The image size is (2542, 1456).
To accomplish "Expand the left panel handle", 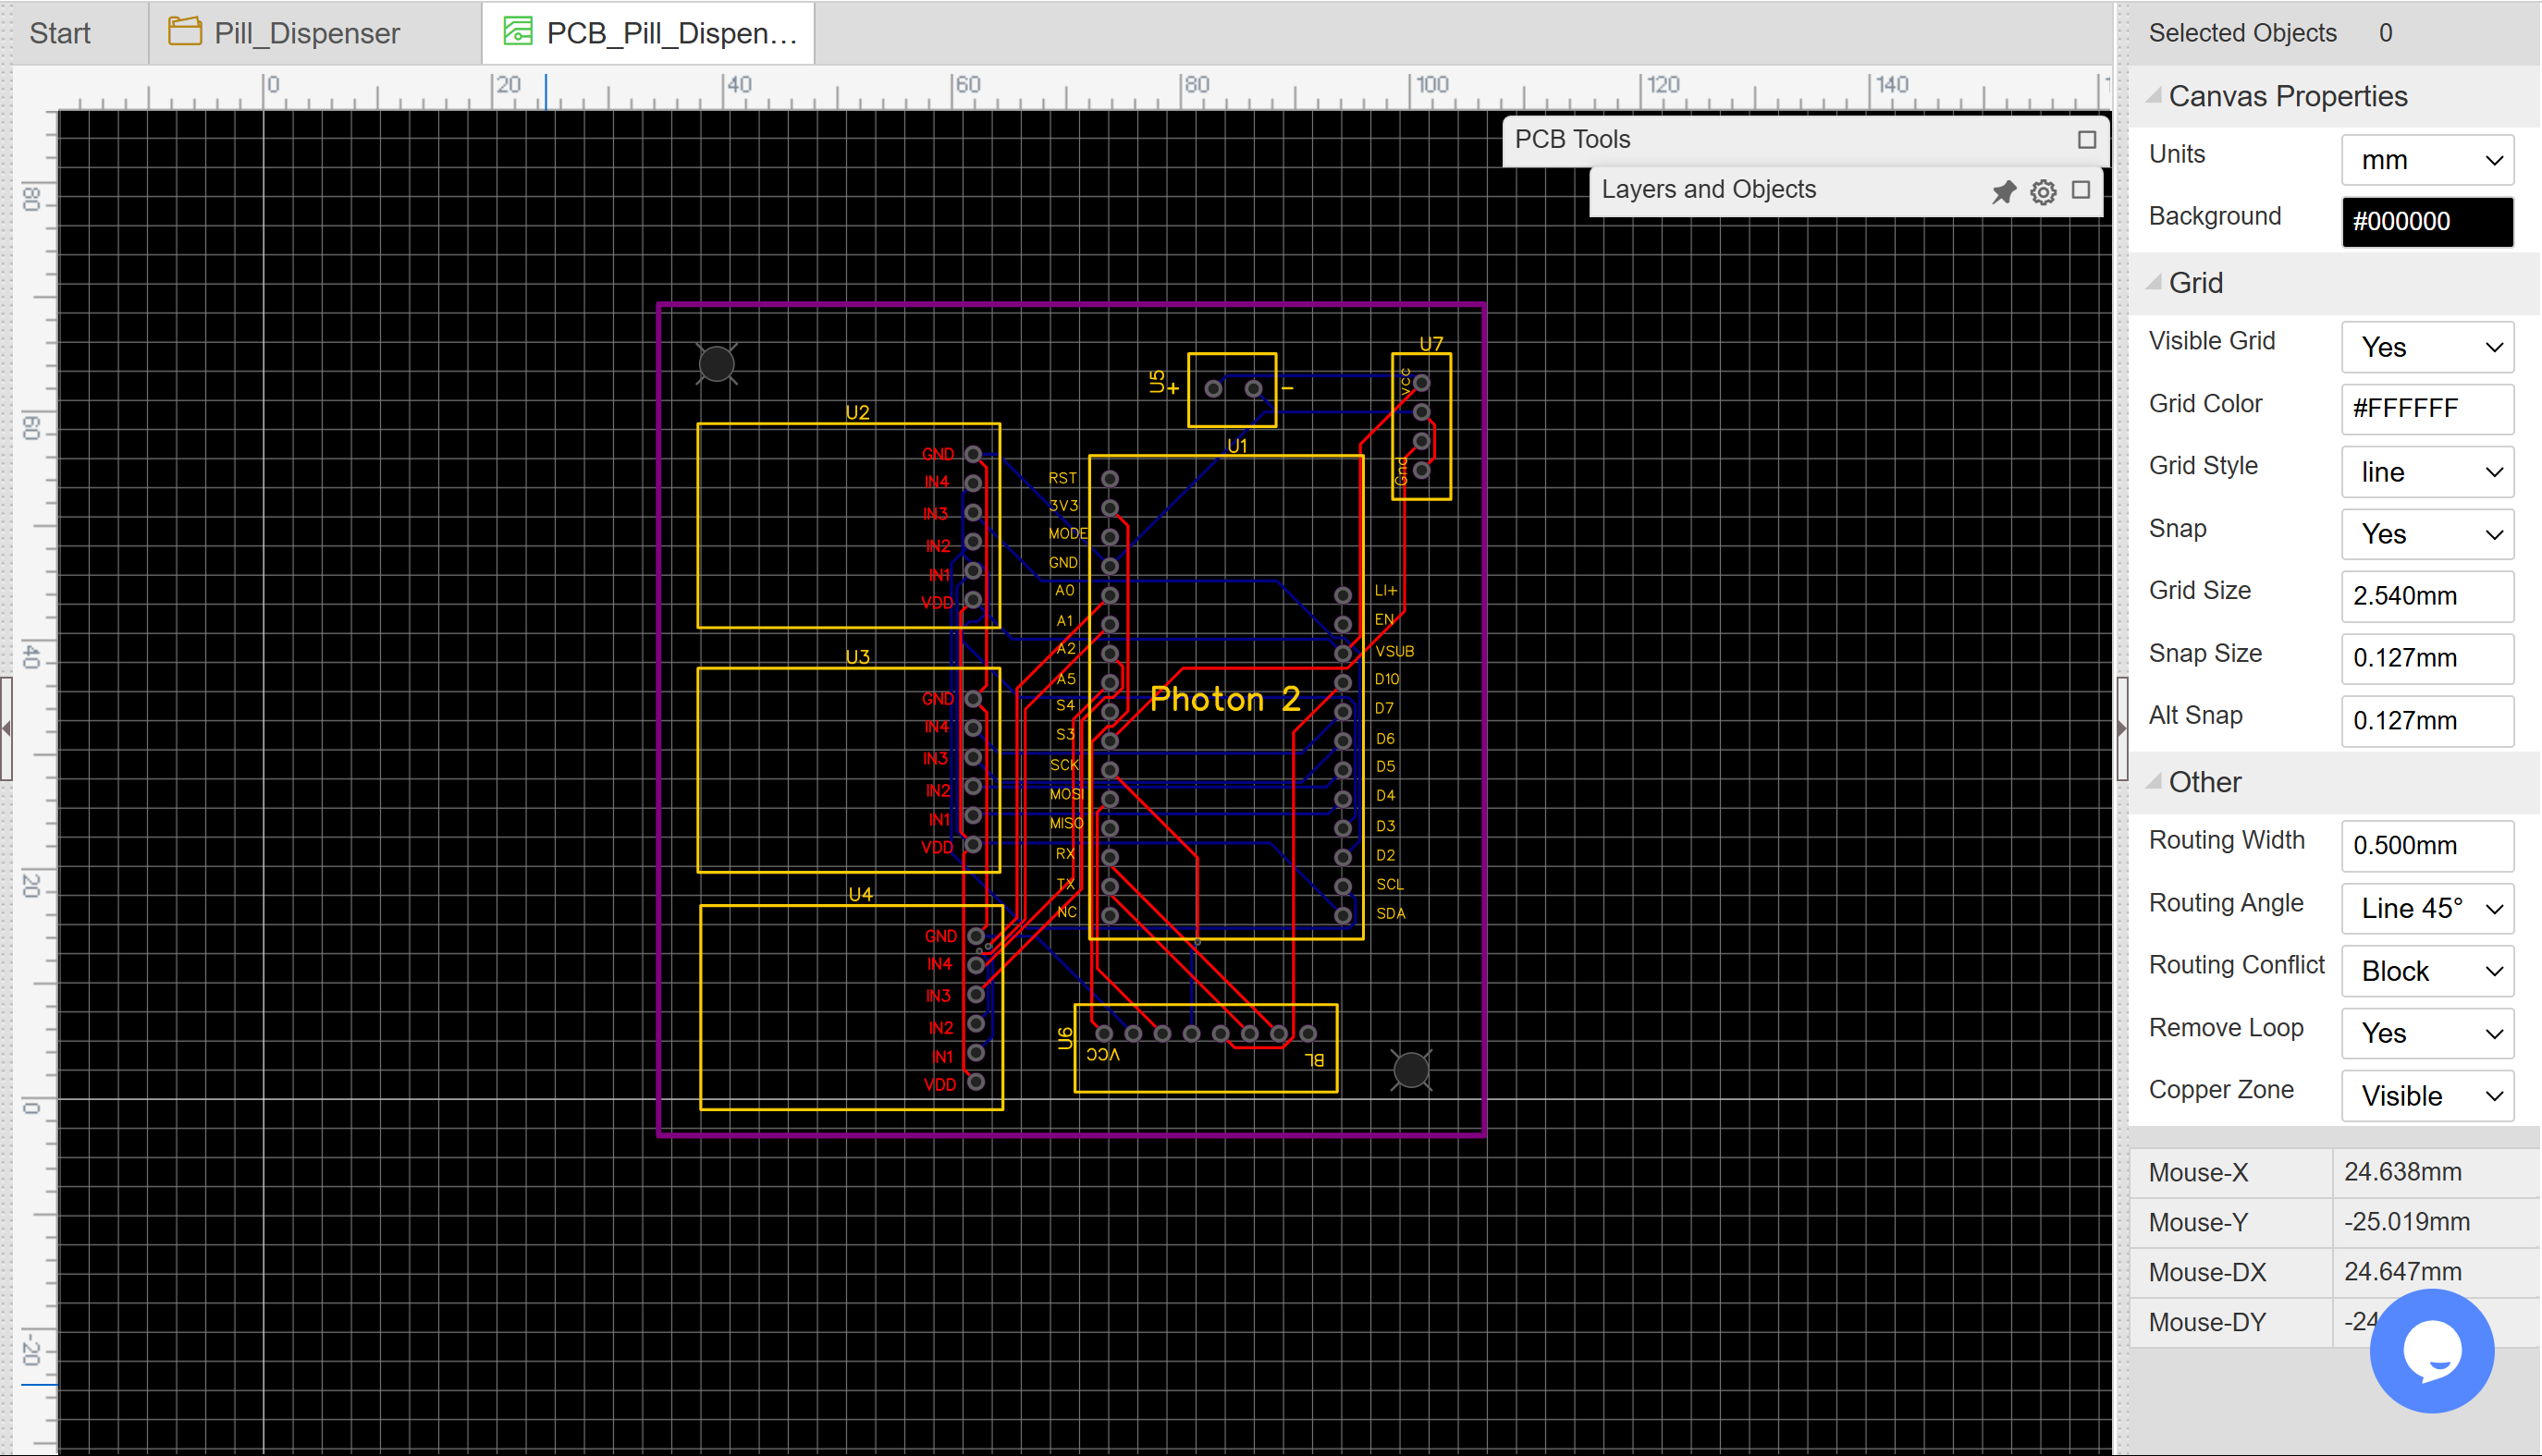I will click(x=7, y=728).
